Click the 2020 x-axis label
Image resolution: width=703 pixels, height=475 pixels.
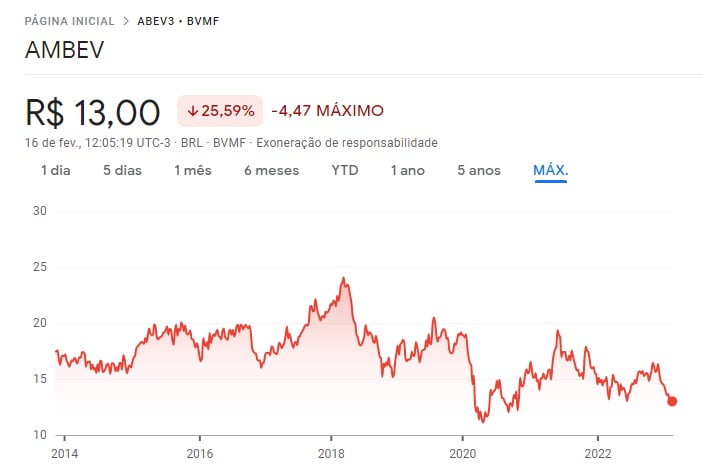point(462,452)
